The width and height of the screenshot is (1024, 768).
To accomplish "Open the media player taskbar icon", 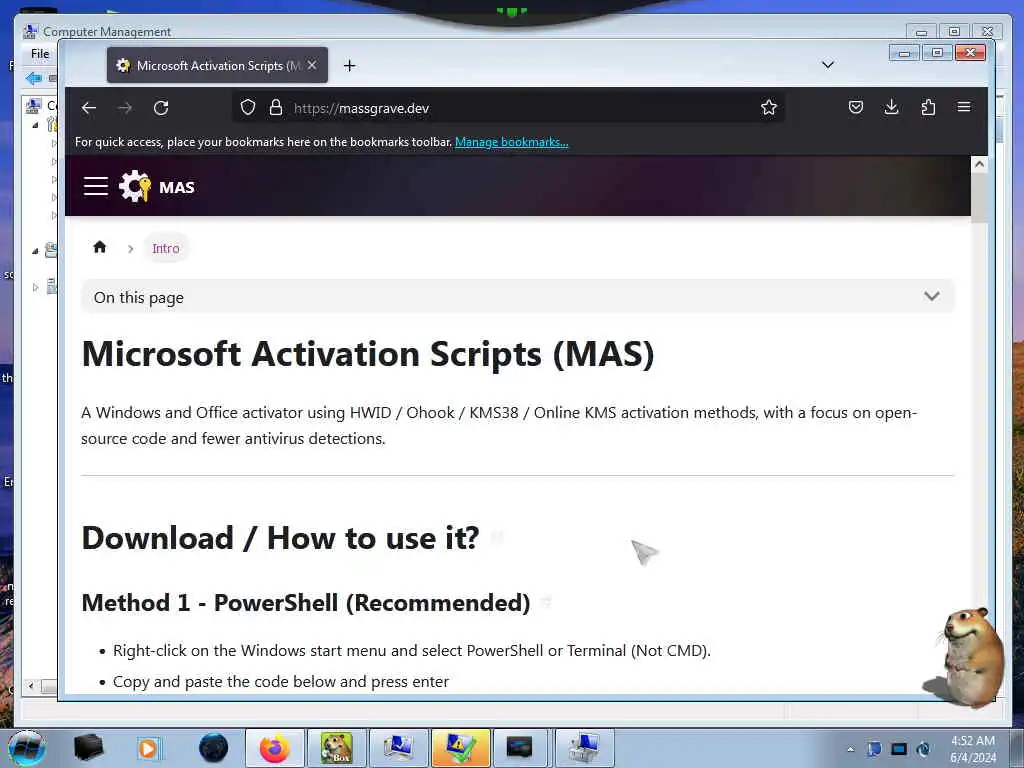I will [148, 748].
